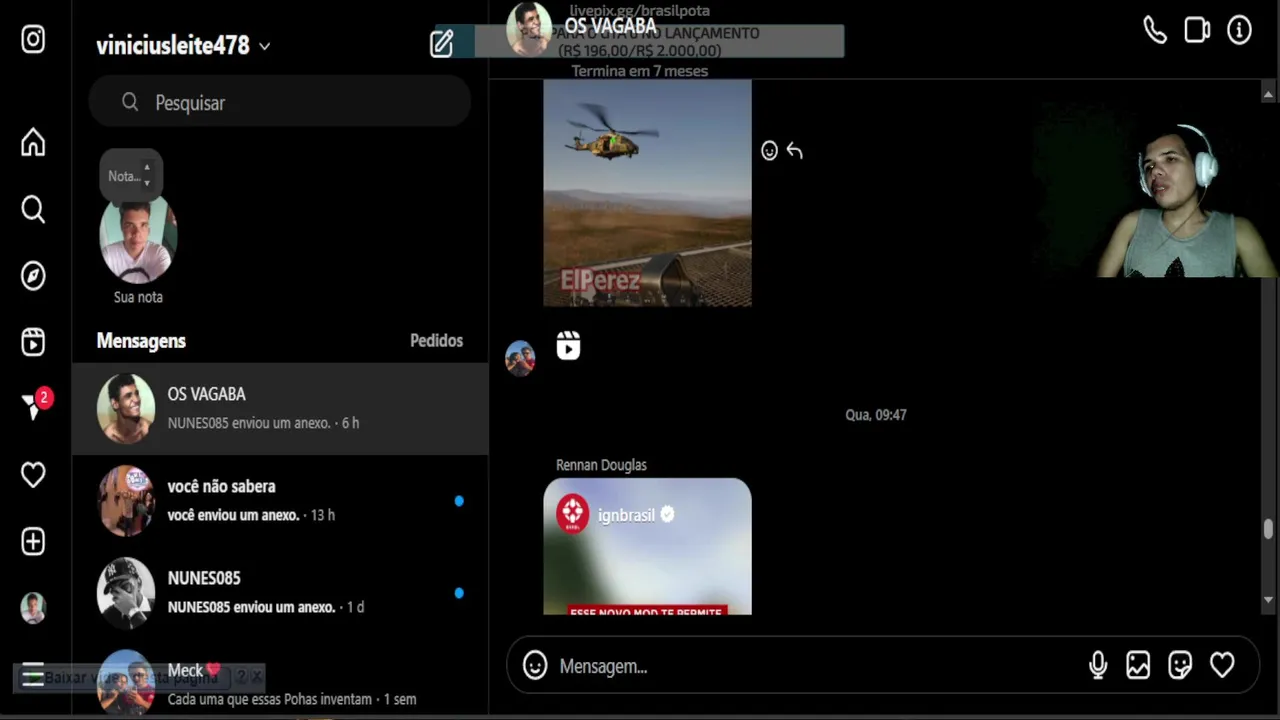Select Mensagens heading tab

click(141, 341)
